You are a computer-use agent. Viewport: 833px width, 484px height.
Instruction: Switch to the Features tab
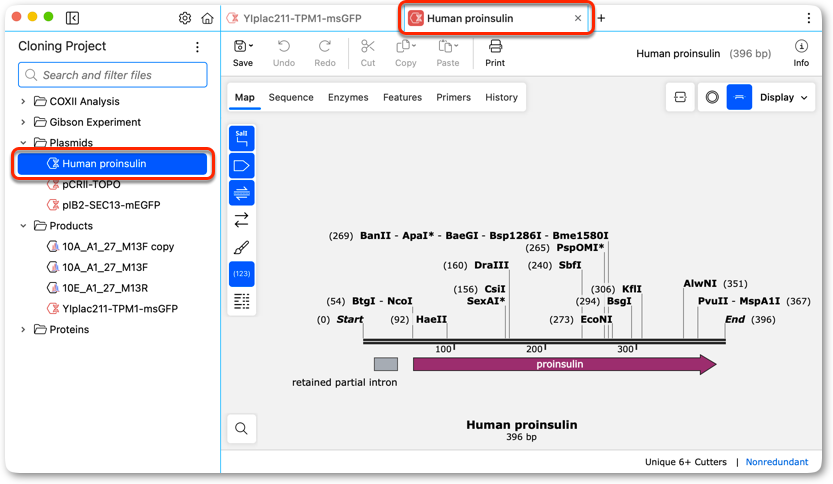(402, 97)
